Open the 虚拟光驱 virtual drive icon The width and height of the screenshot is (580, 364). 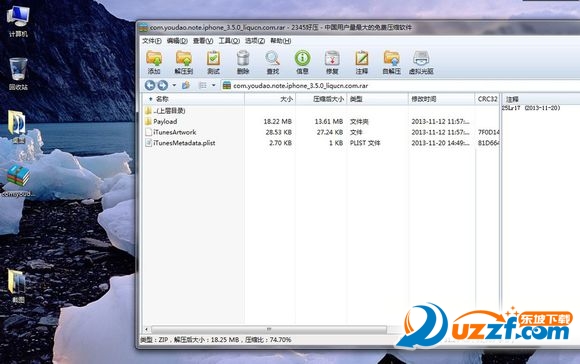[421, 62]
